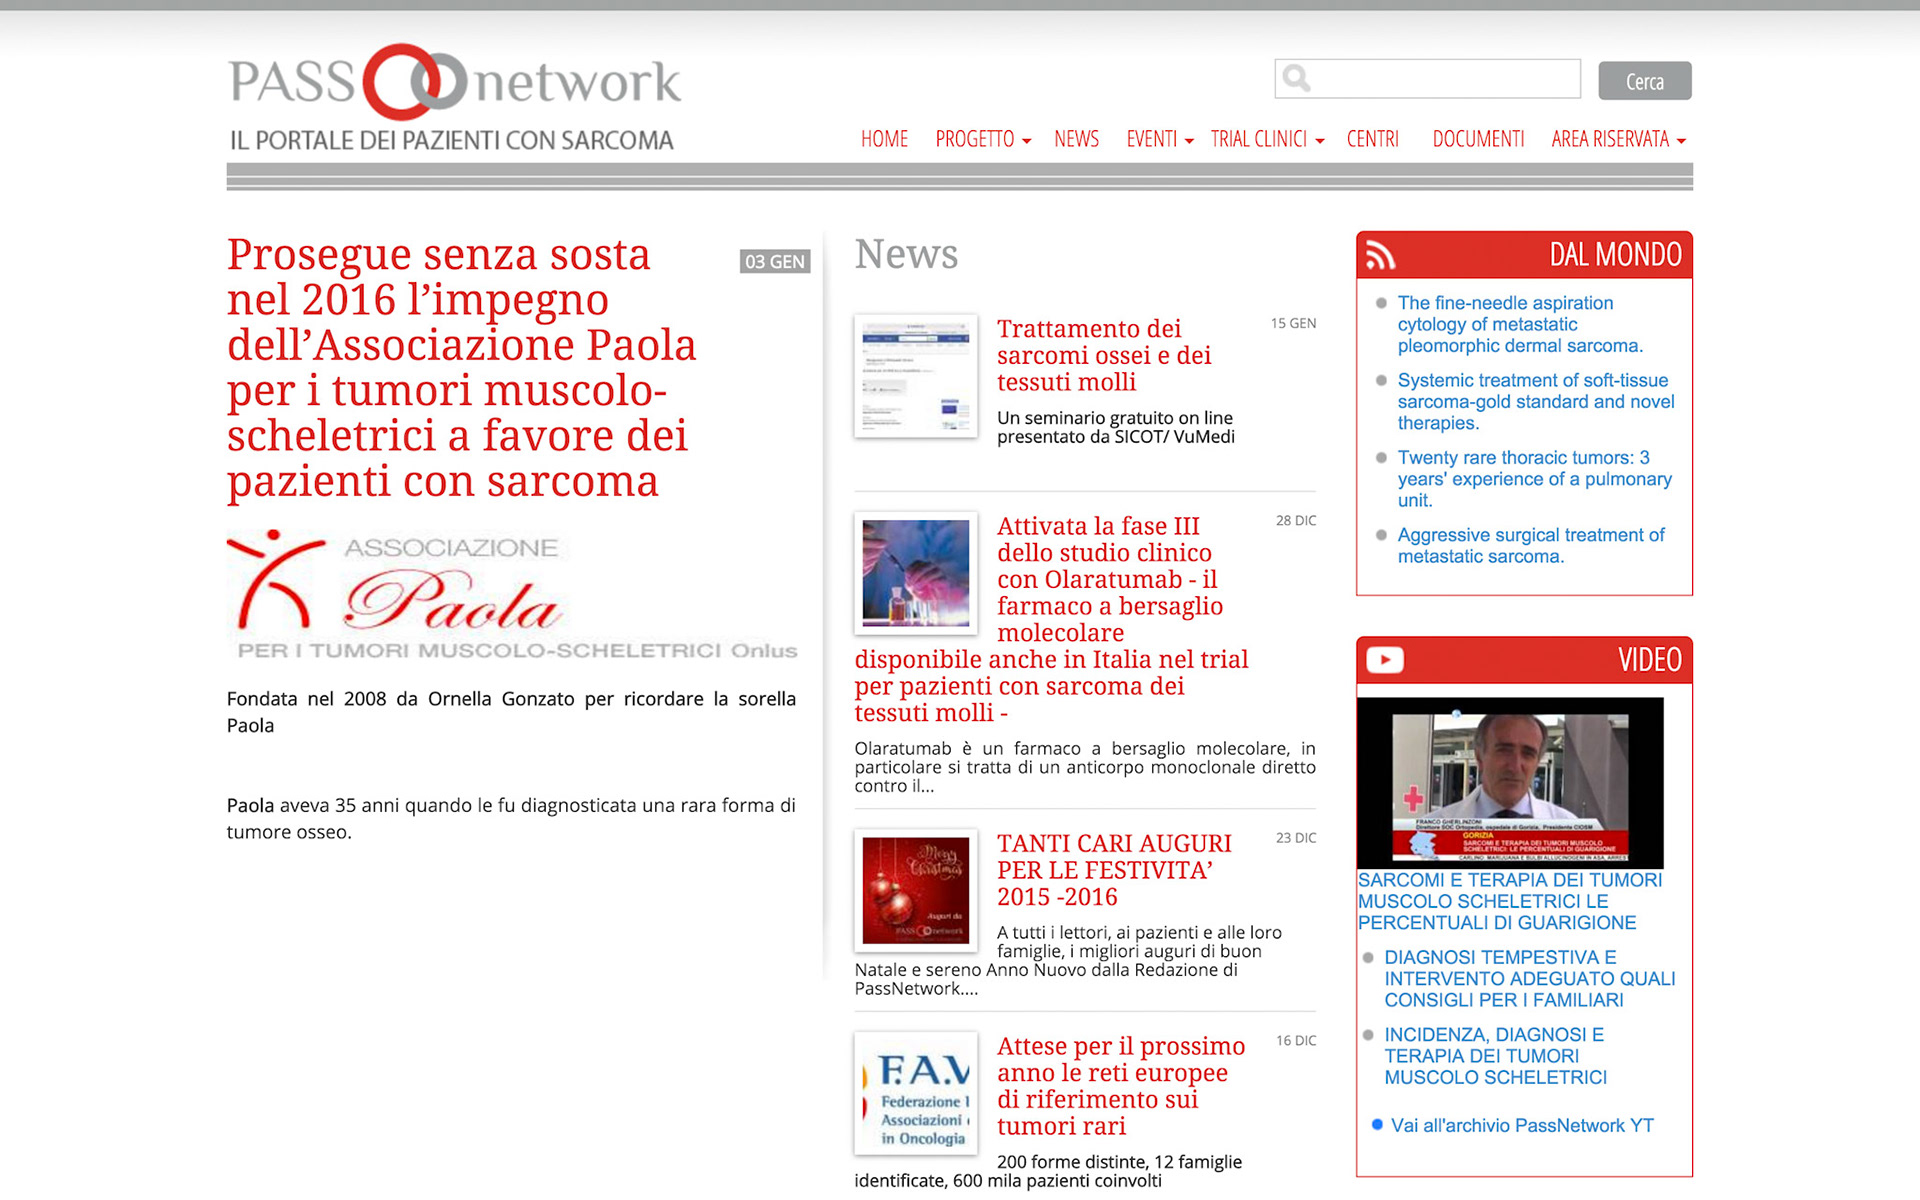Click the 16 DIC date label
The image size is (1920, 1200).
click(x=1296, y=1040)
